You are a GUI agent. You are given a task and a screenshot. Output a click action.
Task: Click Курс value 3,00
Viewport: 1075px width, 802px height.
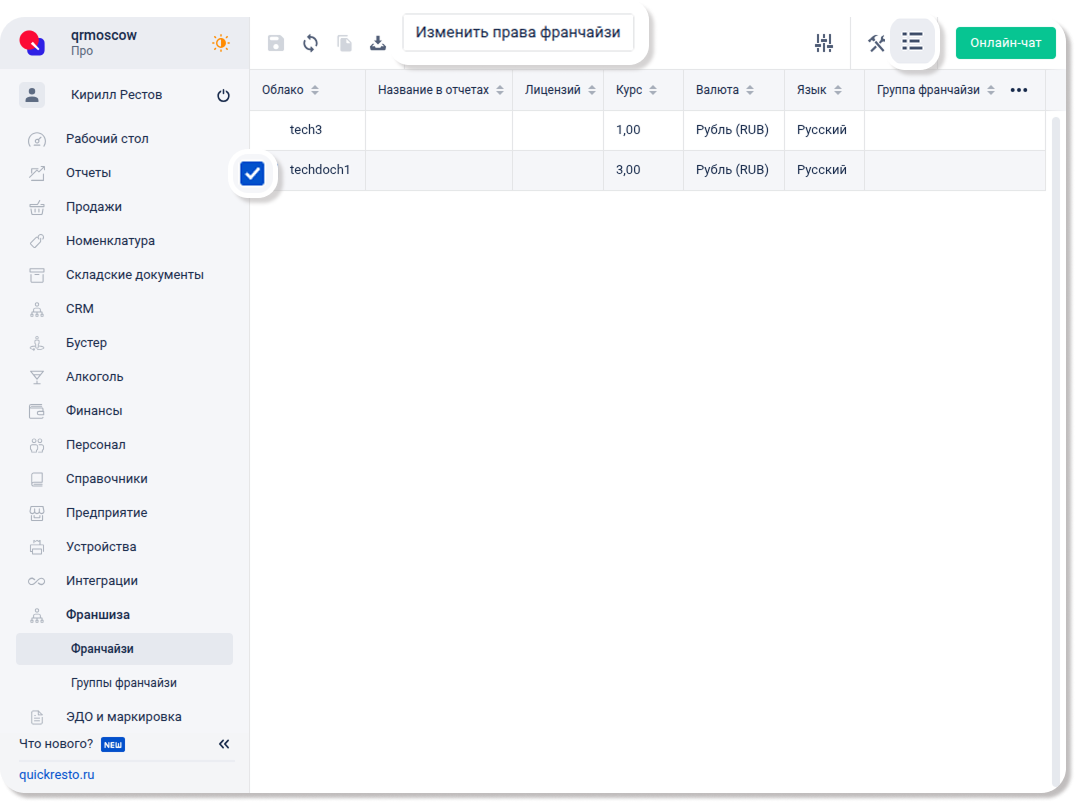(628, 169)
